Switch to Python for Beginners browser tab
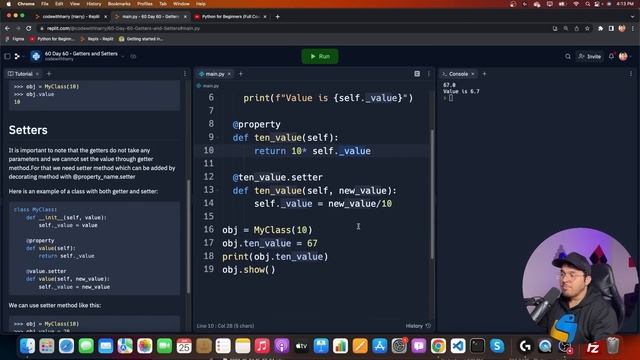 pos(231,17)
